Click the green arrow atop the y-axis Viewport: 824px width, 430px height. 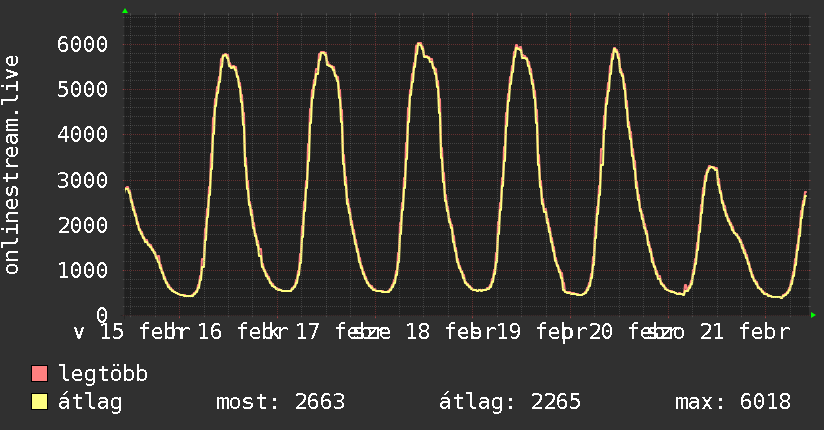[125, 11]
